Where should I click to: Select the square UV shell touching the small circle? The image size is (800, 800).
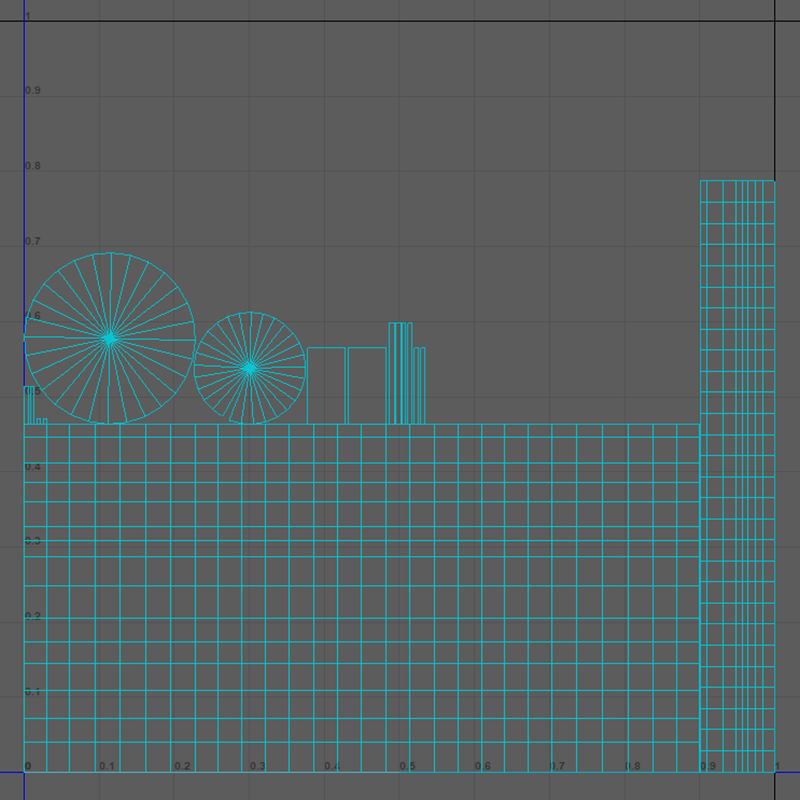[327, 386]
